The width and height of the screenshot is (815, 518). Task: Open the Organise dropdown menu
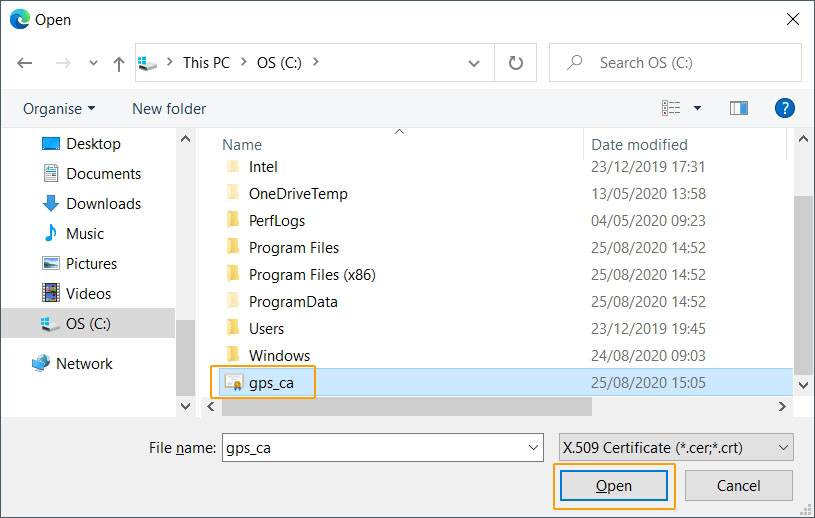pyautogui.click(x=59, y=108)
